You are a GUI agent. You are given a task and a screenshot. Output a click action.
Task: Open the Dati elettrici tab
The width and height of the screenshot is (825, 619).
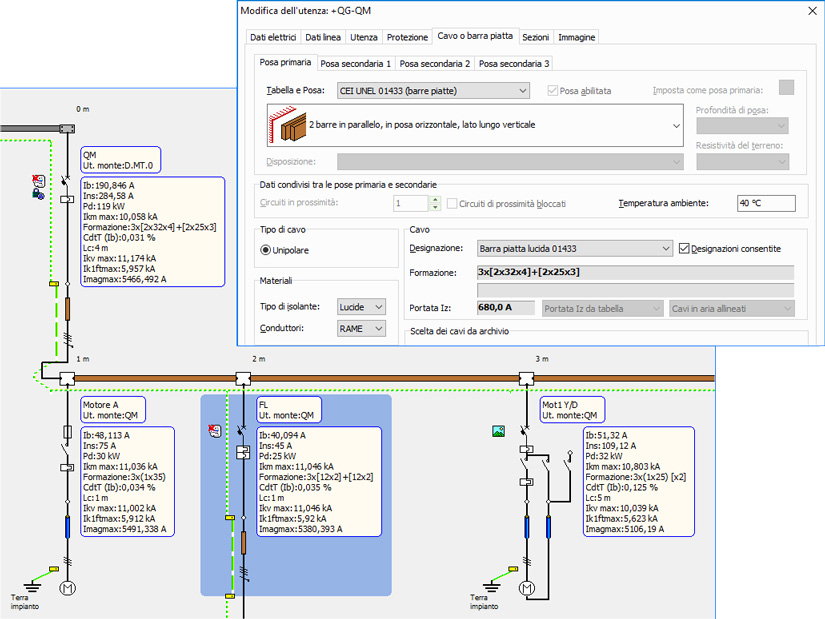[x=273, y=37]
